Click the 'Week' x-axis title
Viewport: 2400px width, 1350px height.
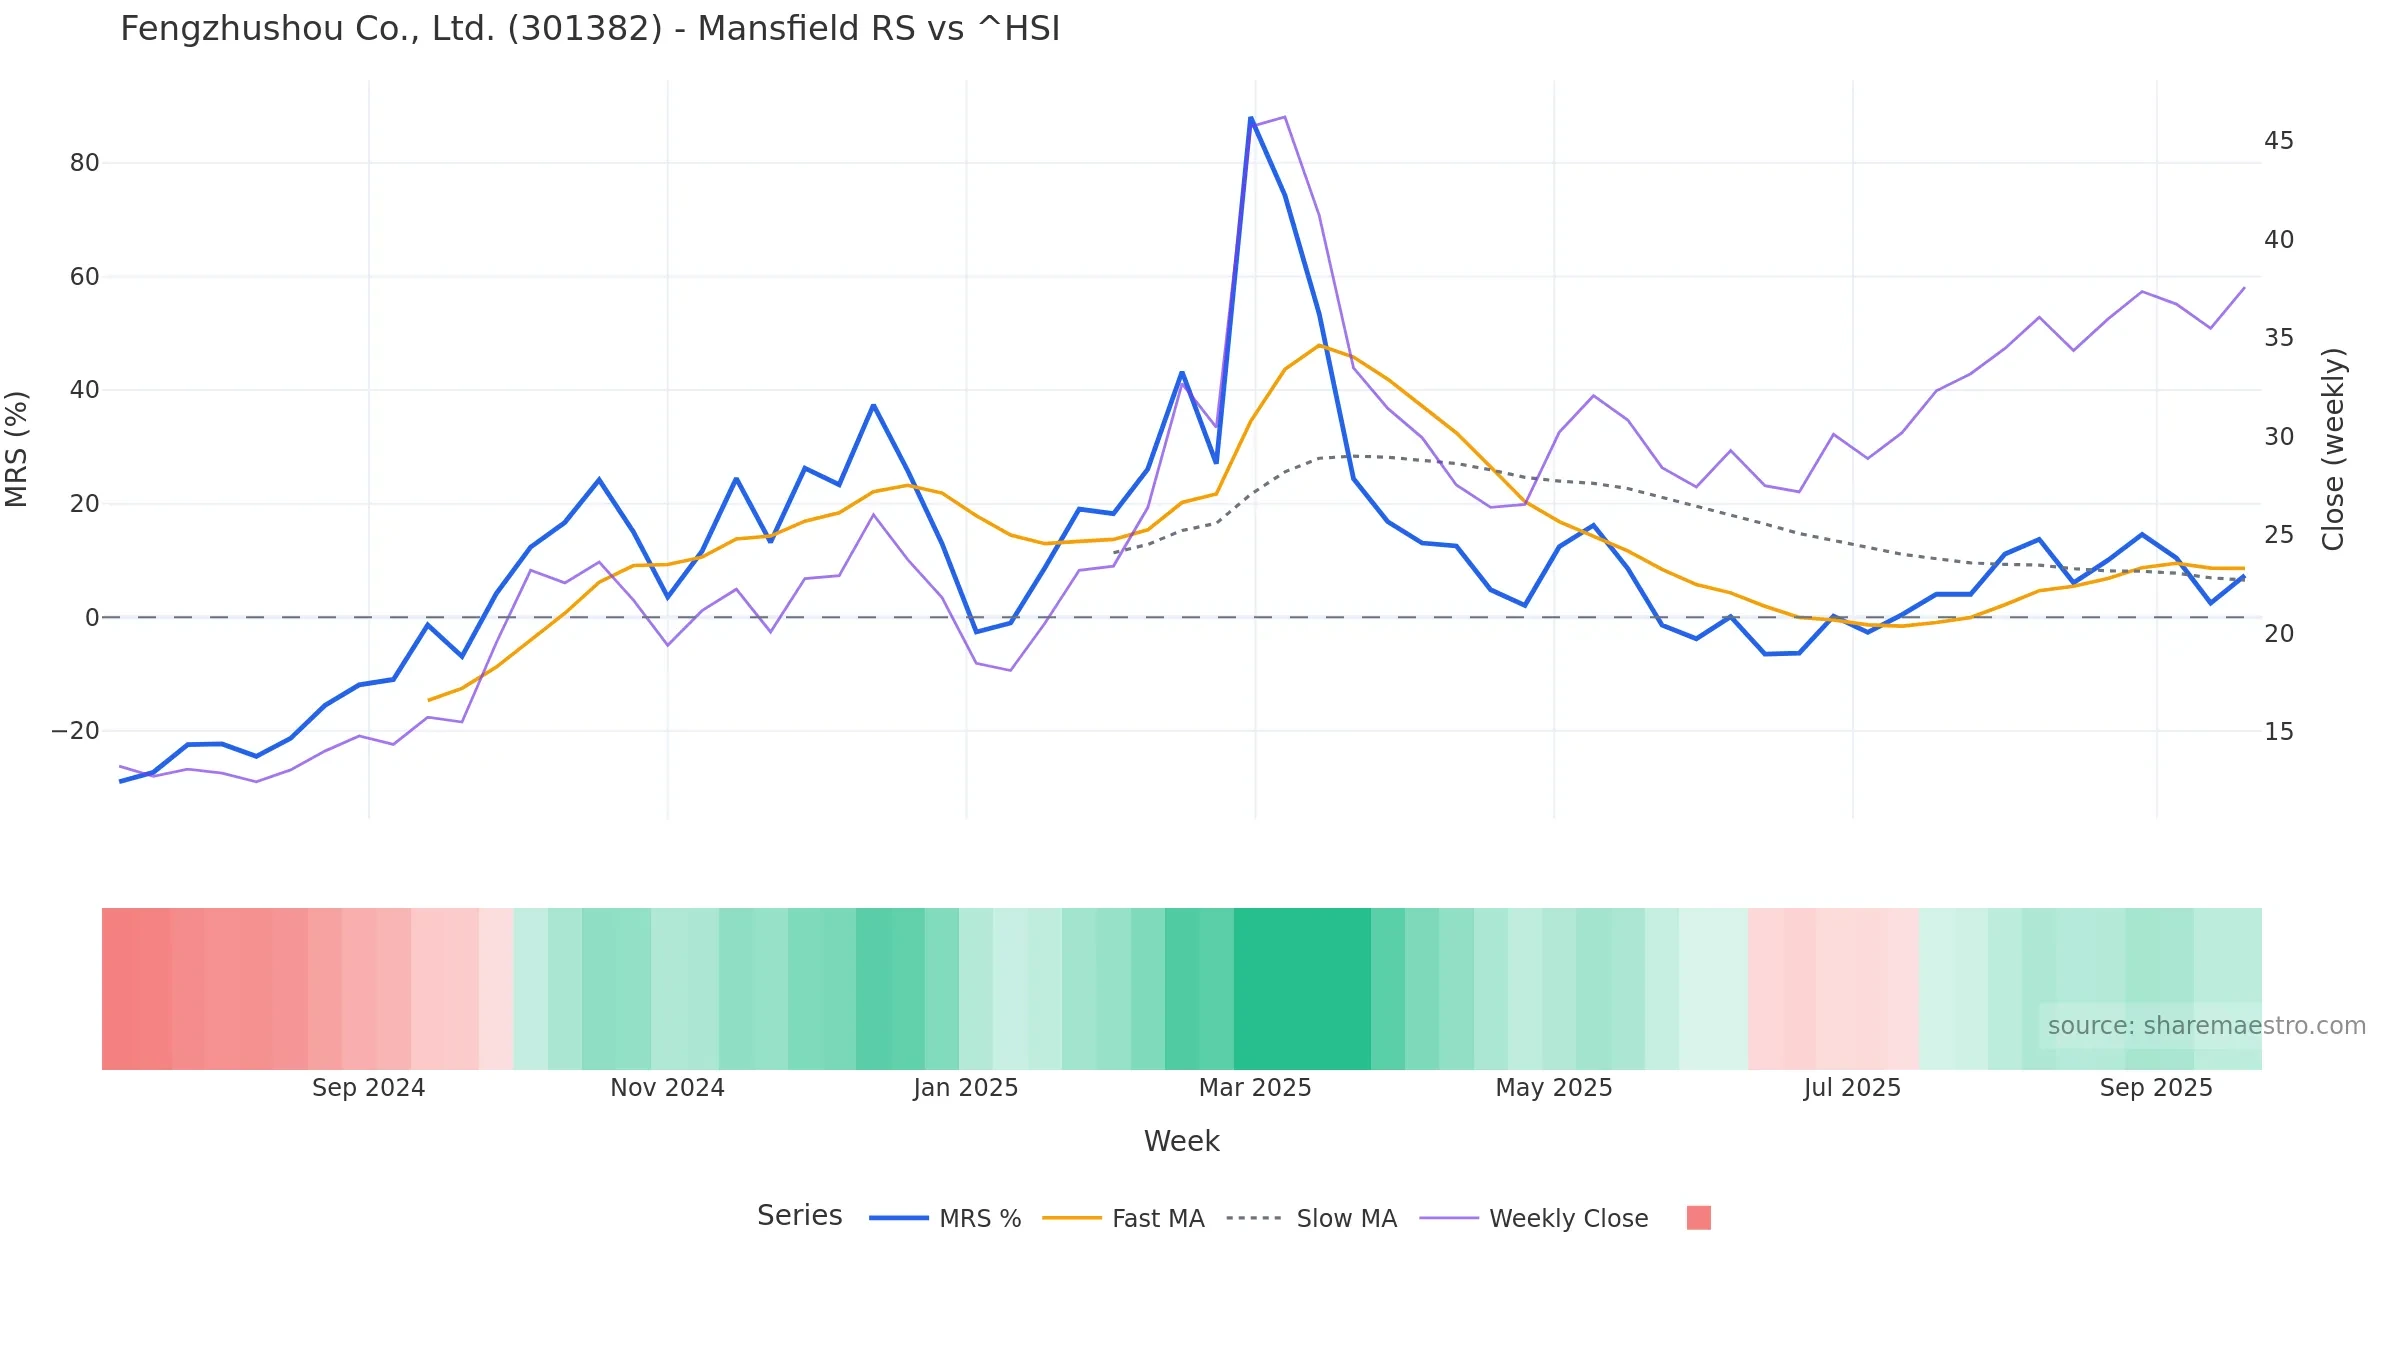click(x=1181, y=1141)
